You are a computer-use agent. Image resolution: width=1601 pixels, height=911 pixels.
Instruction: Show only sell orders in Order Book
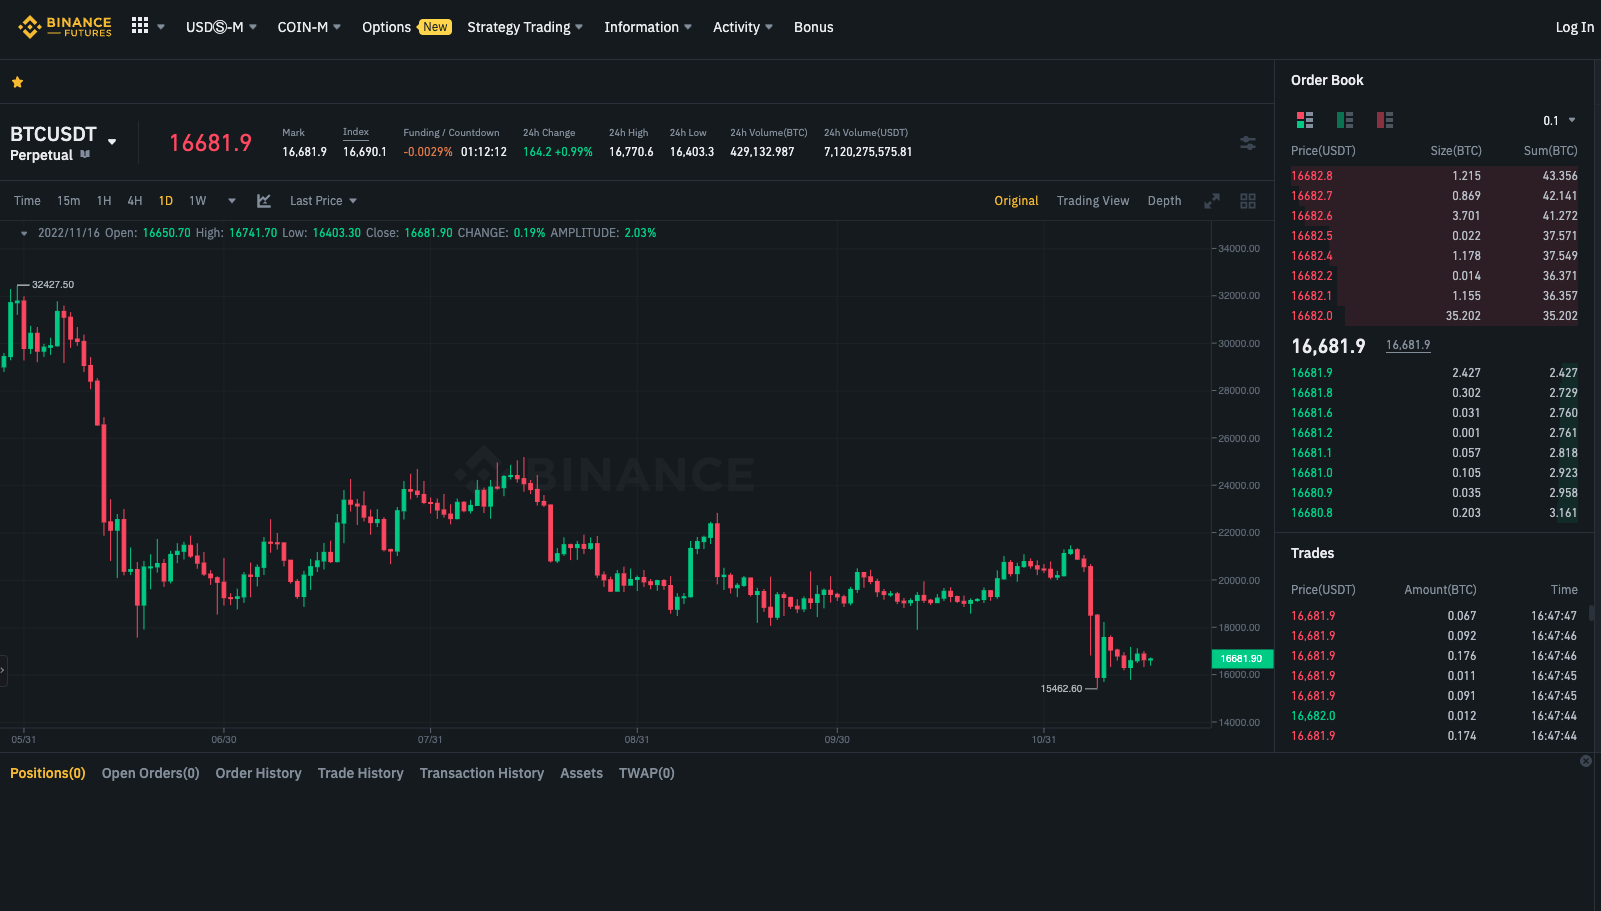1385,120
